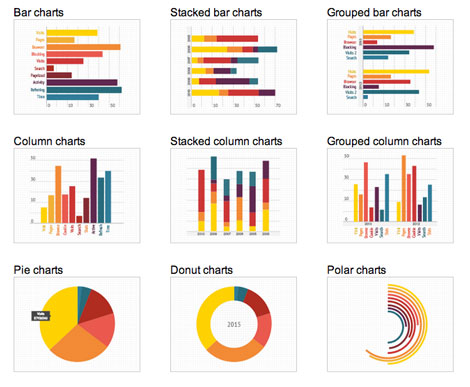Click the Stacked column charts heading
Screen dimensions: 470x387
[226, 141]
